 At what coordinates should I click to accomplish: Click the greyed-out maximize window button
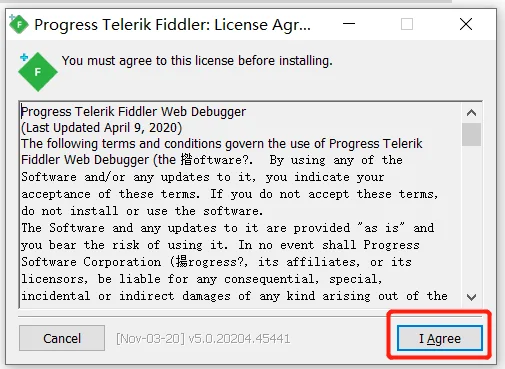pos(407,24)
